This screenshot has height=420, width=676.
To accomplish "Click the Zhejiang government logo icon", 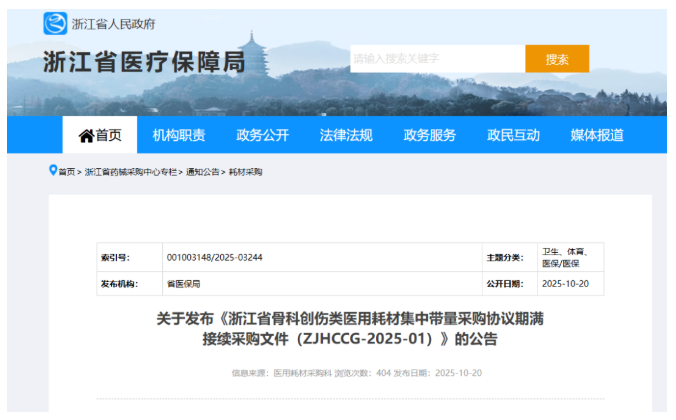I will (x=56, y=23).
